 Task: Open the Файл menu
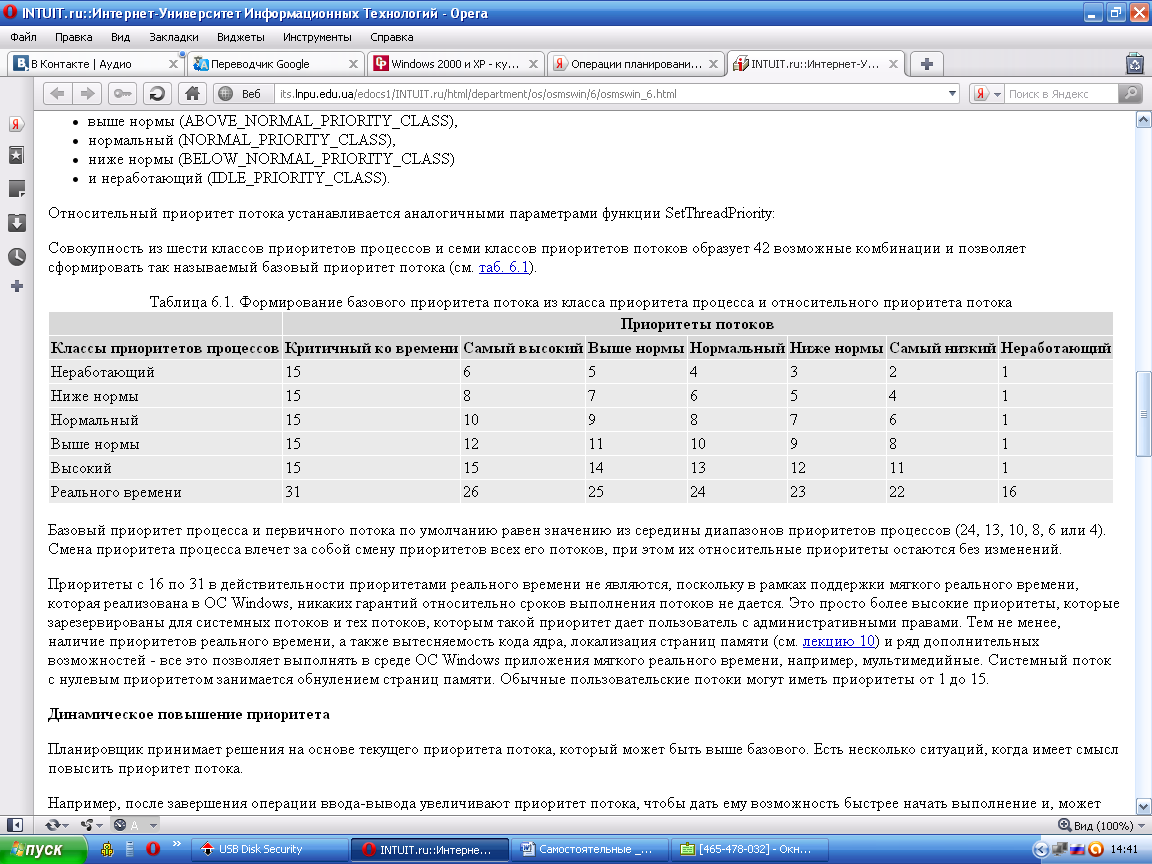[24, 37]
